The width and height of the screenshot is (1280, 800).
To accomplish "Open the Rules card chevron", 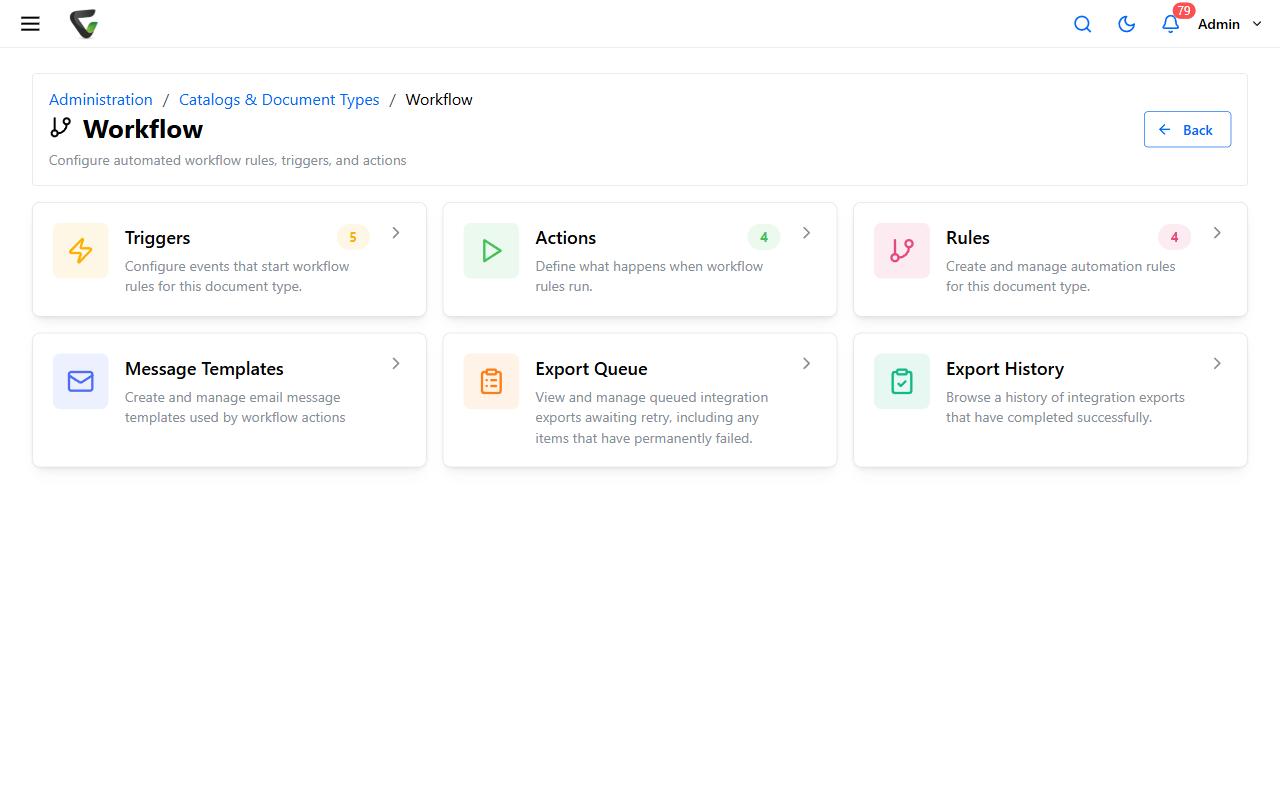I will [x=1217, y=233].
